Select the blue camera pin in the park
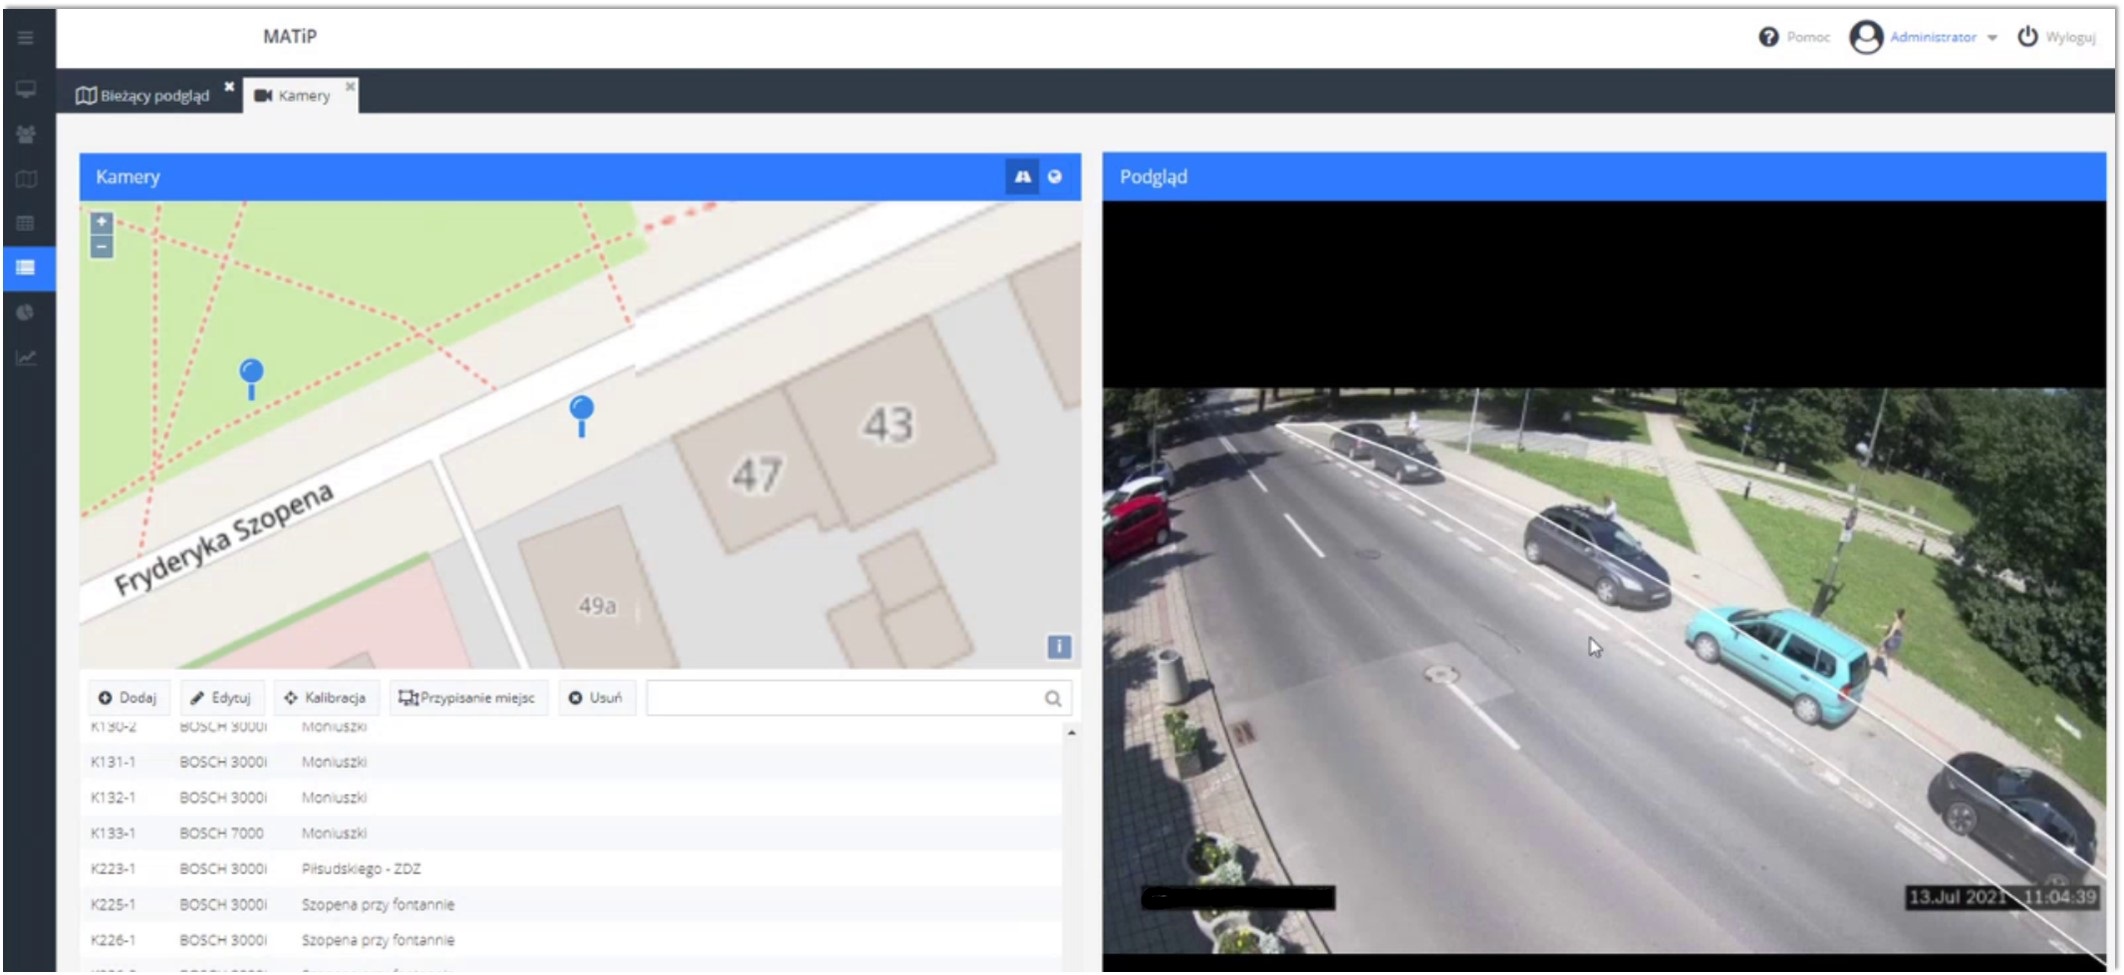Screen dimensions: 2124x975 (252, 379)
